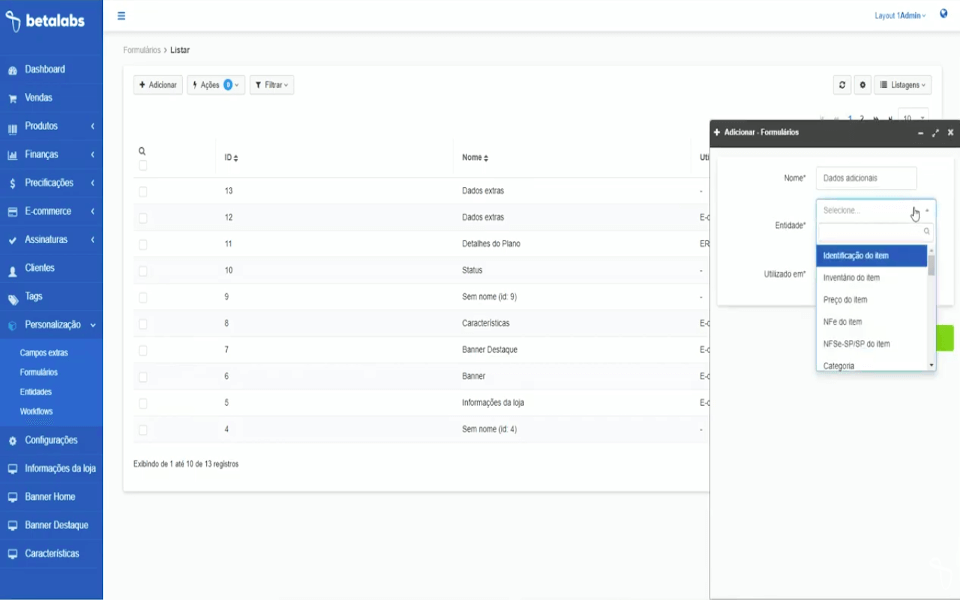Click the globe icon in the header

(x=943, y=14)
